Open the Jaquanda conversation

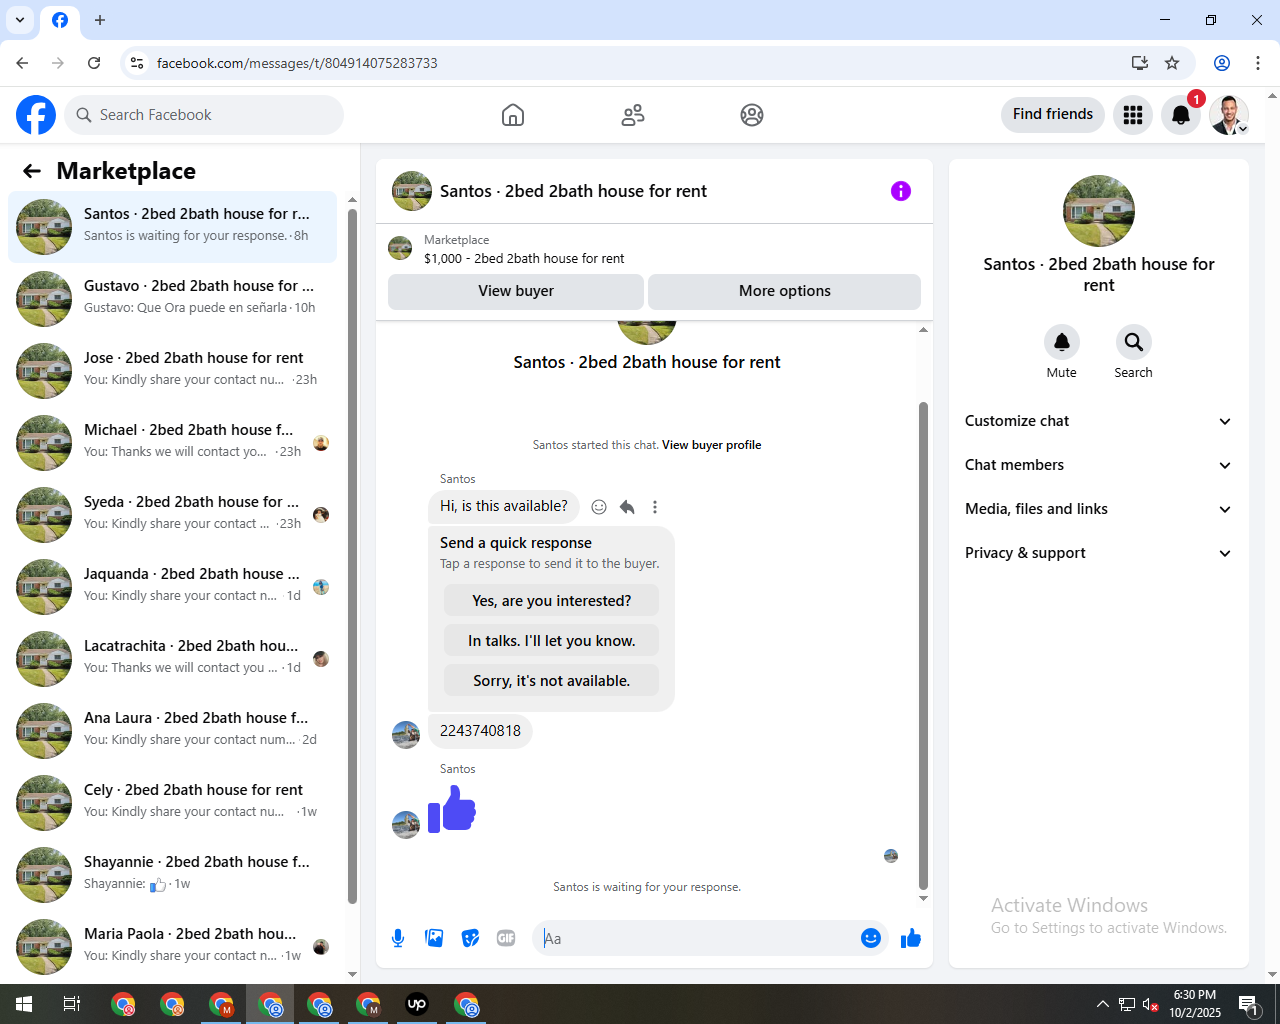click(172, 585)
